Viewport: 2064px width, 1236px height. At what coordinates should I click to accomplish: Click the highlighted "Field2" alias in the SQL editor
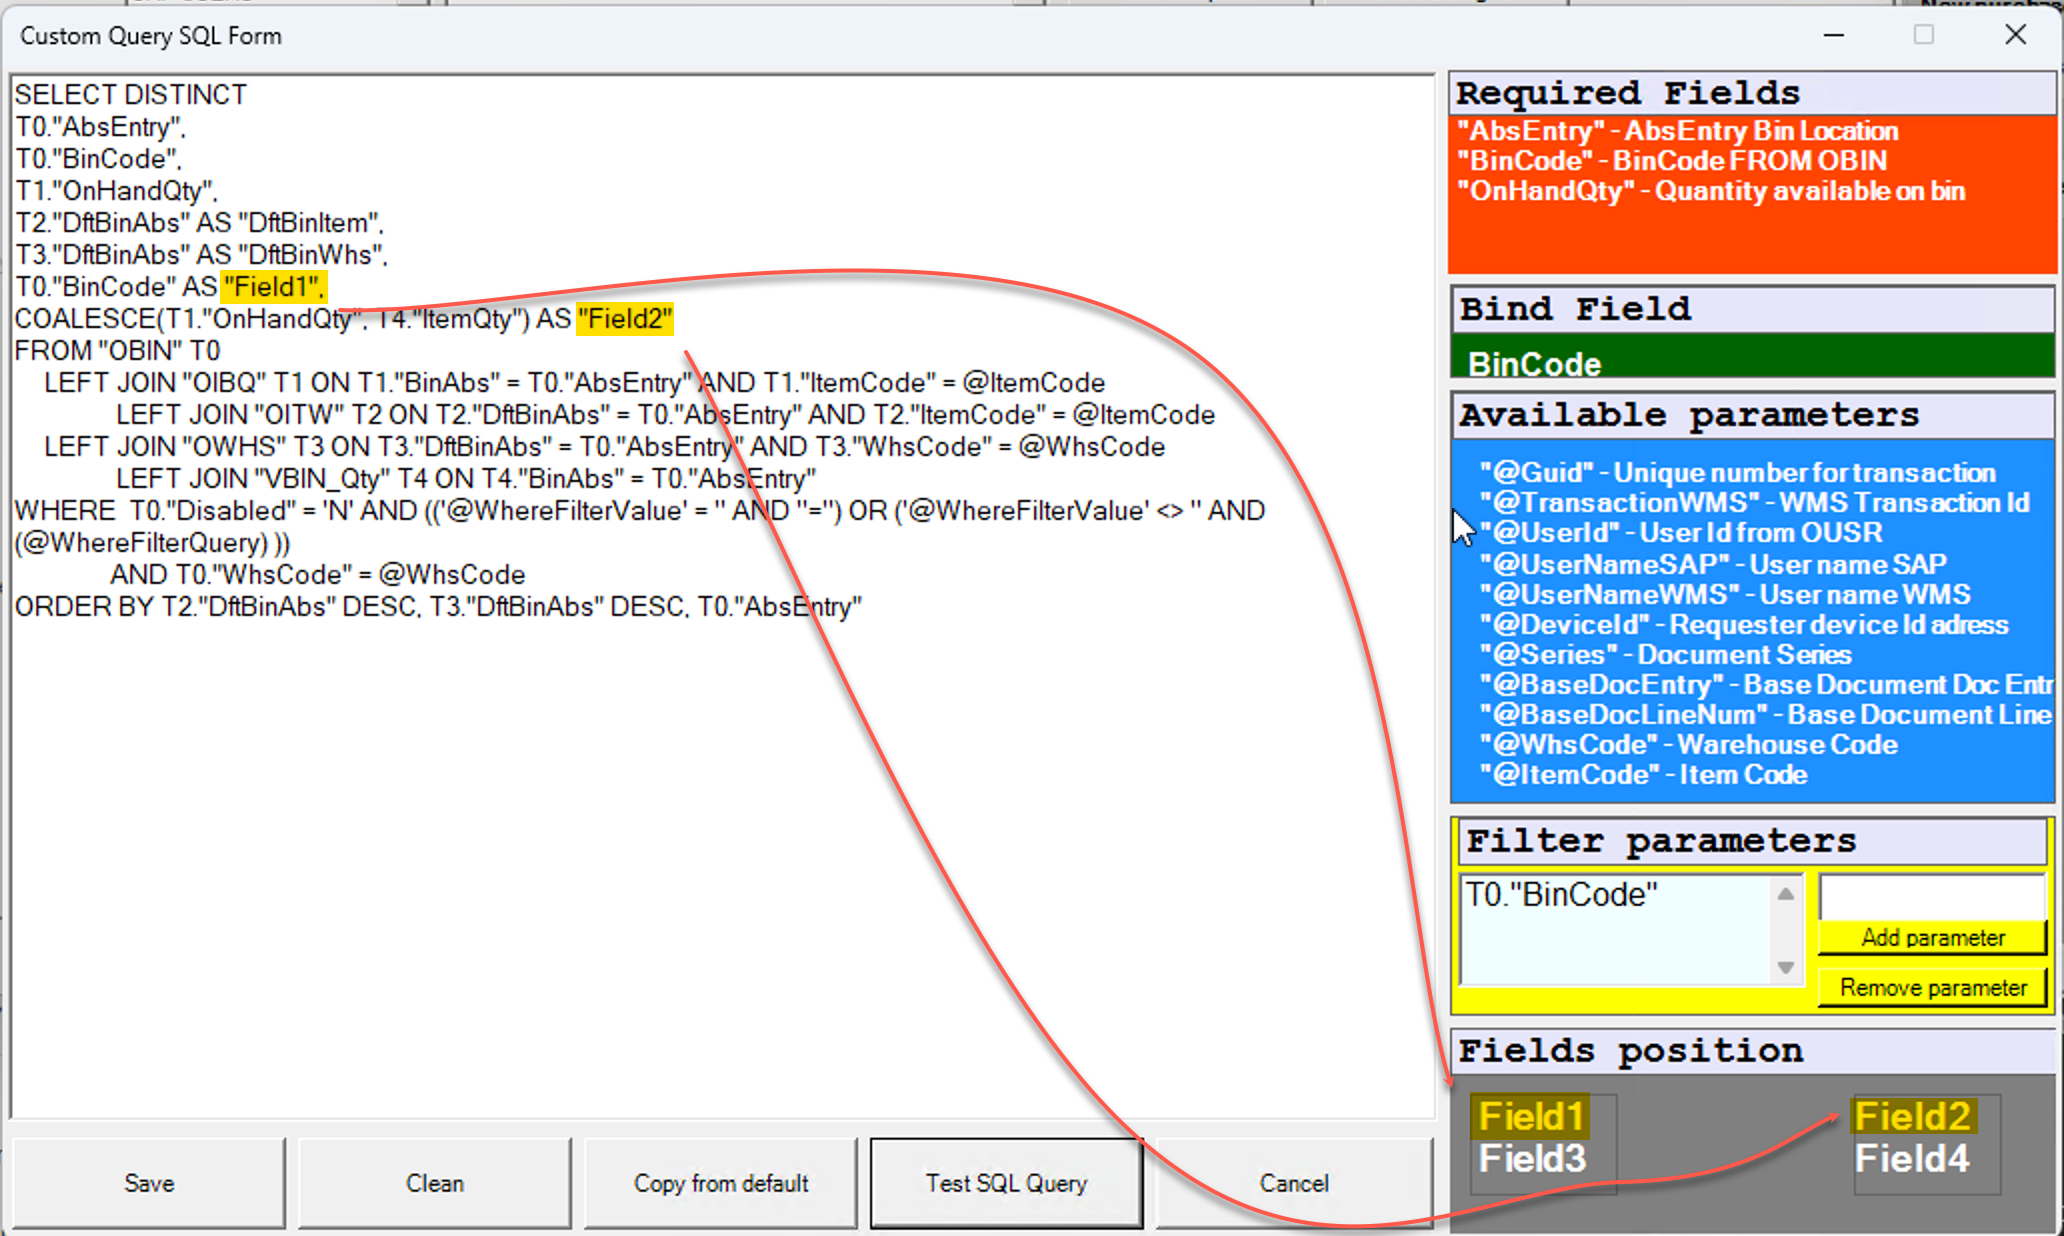pyautogui.click(x=624, y=318)
